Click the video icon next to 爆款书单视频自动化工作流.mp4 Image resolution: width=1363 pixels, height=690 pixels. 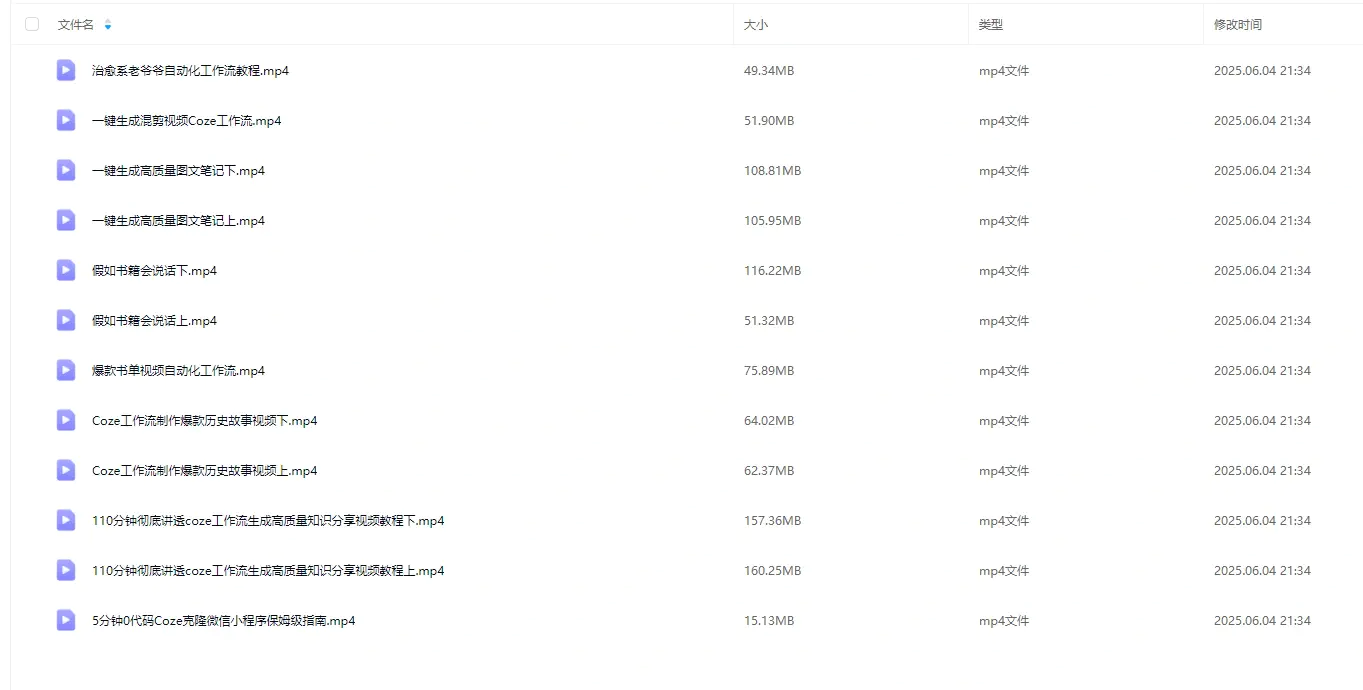coord(66,371)
